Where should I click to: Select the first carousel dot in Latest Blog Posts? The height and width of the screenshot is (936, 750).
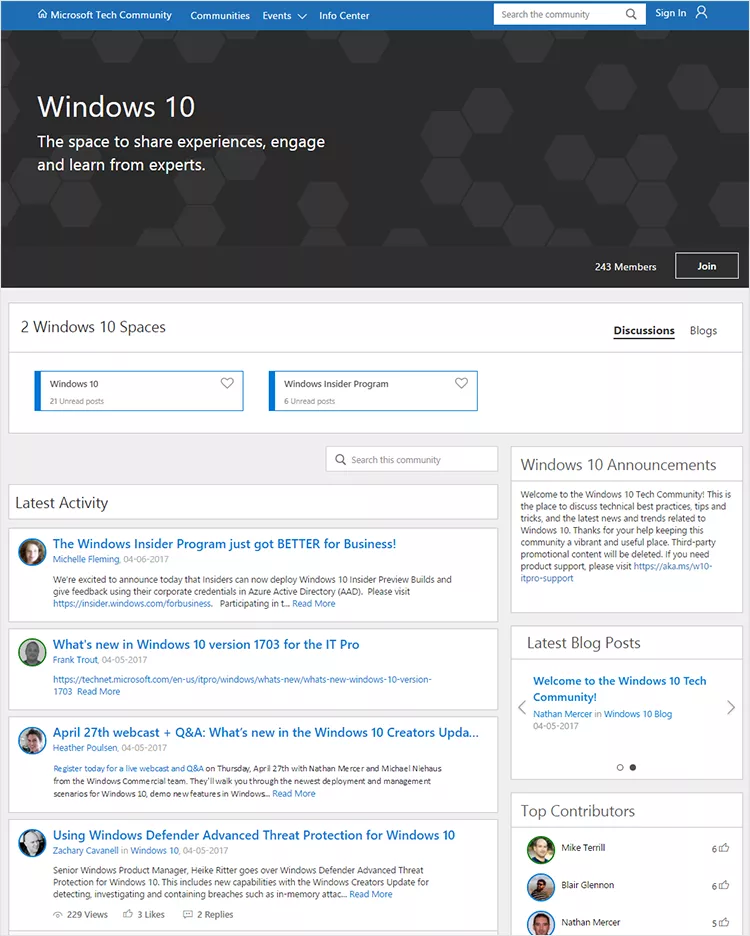tap(620, 768)
